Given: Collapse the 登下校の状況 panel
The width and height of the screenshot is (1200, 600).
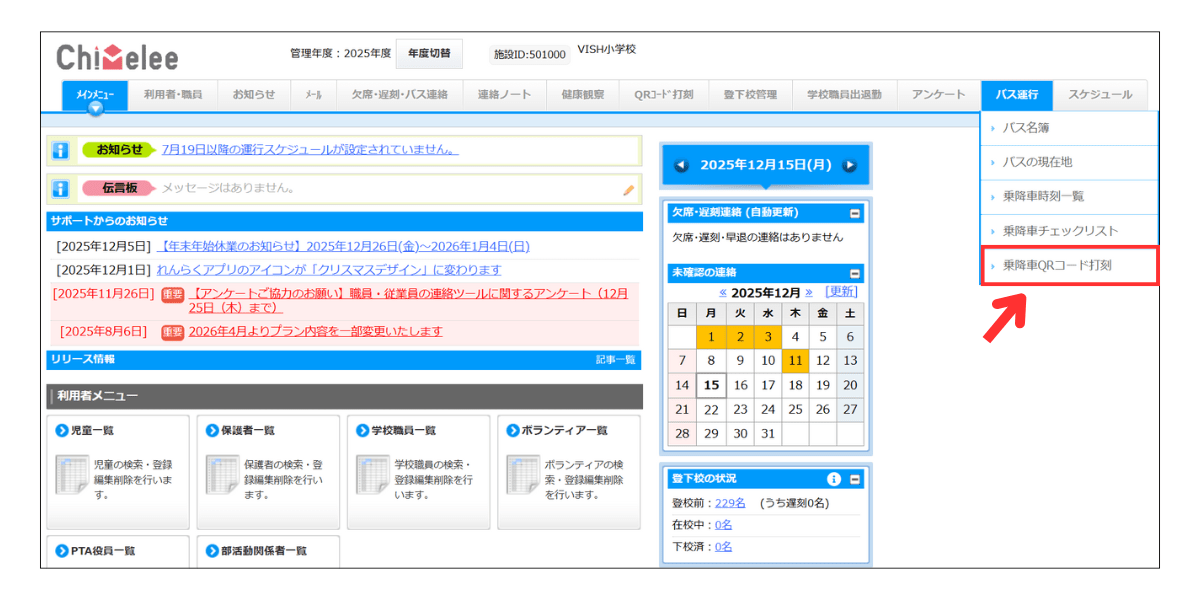Looking at the screenshot, I should click(x=856, y=478).
